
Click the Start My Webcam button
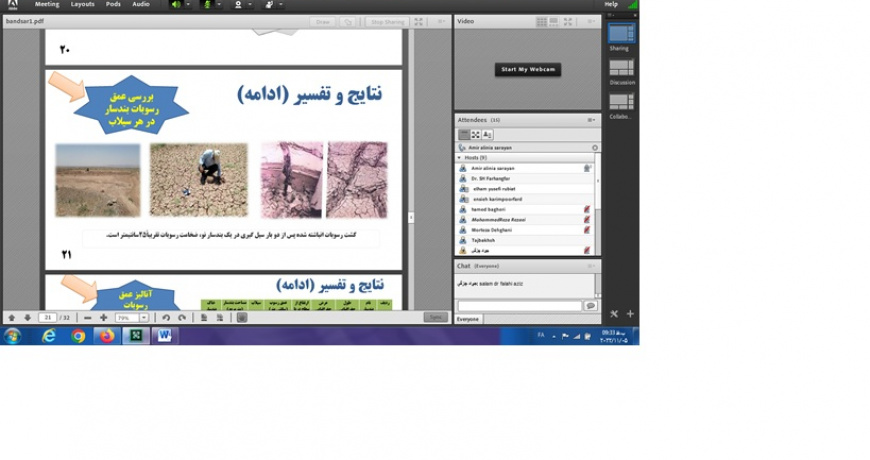[528, 69]
